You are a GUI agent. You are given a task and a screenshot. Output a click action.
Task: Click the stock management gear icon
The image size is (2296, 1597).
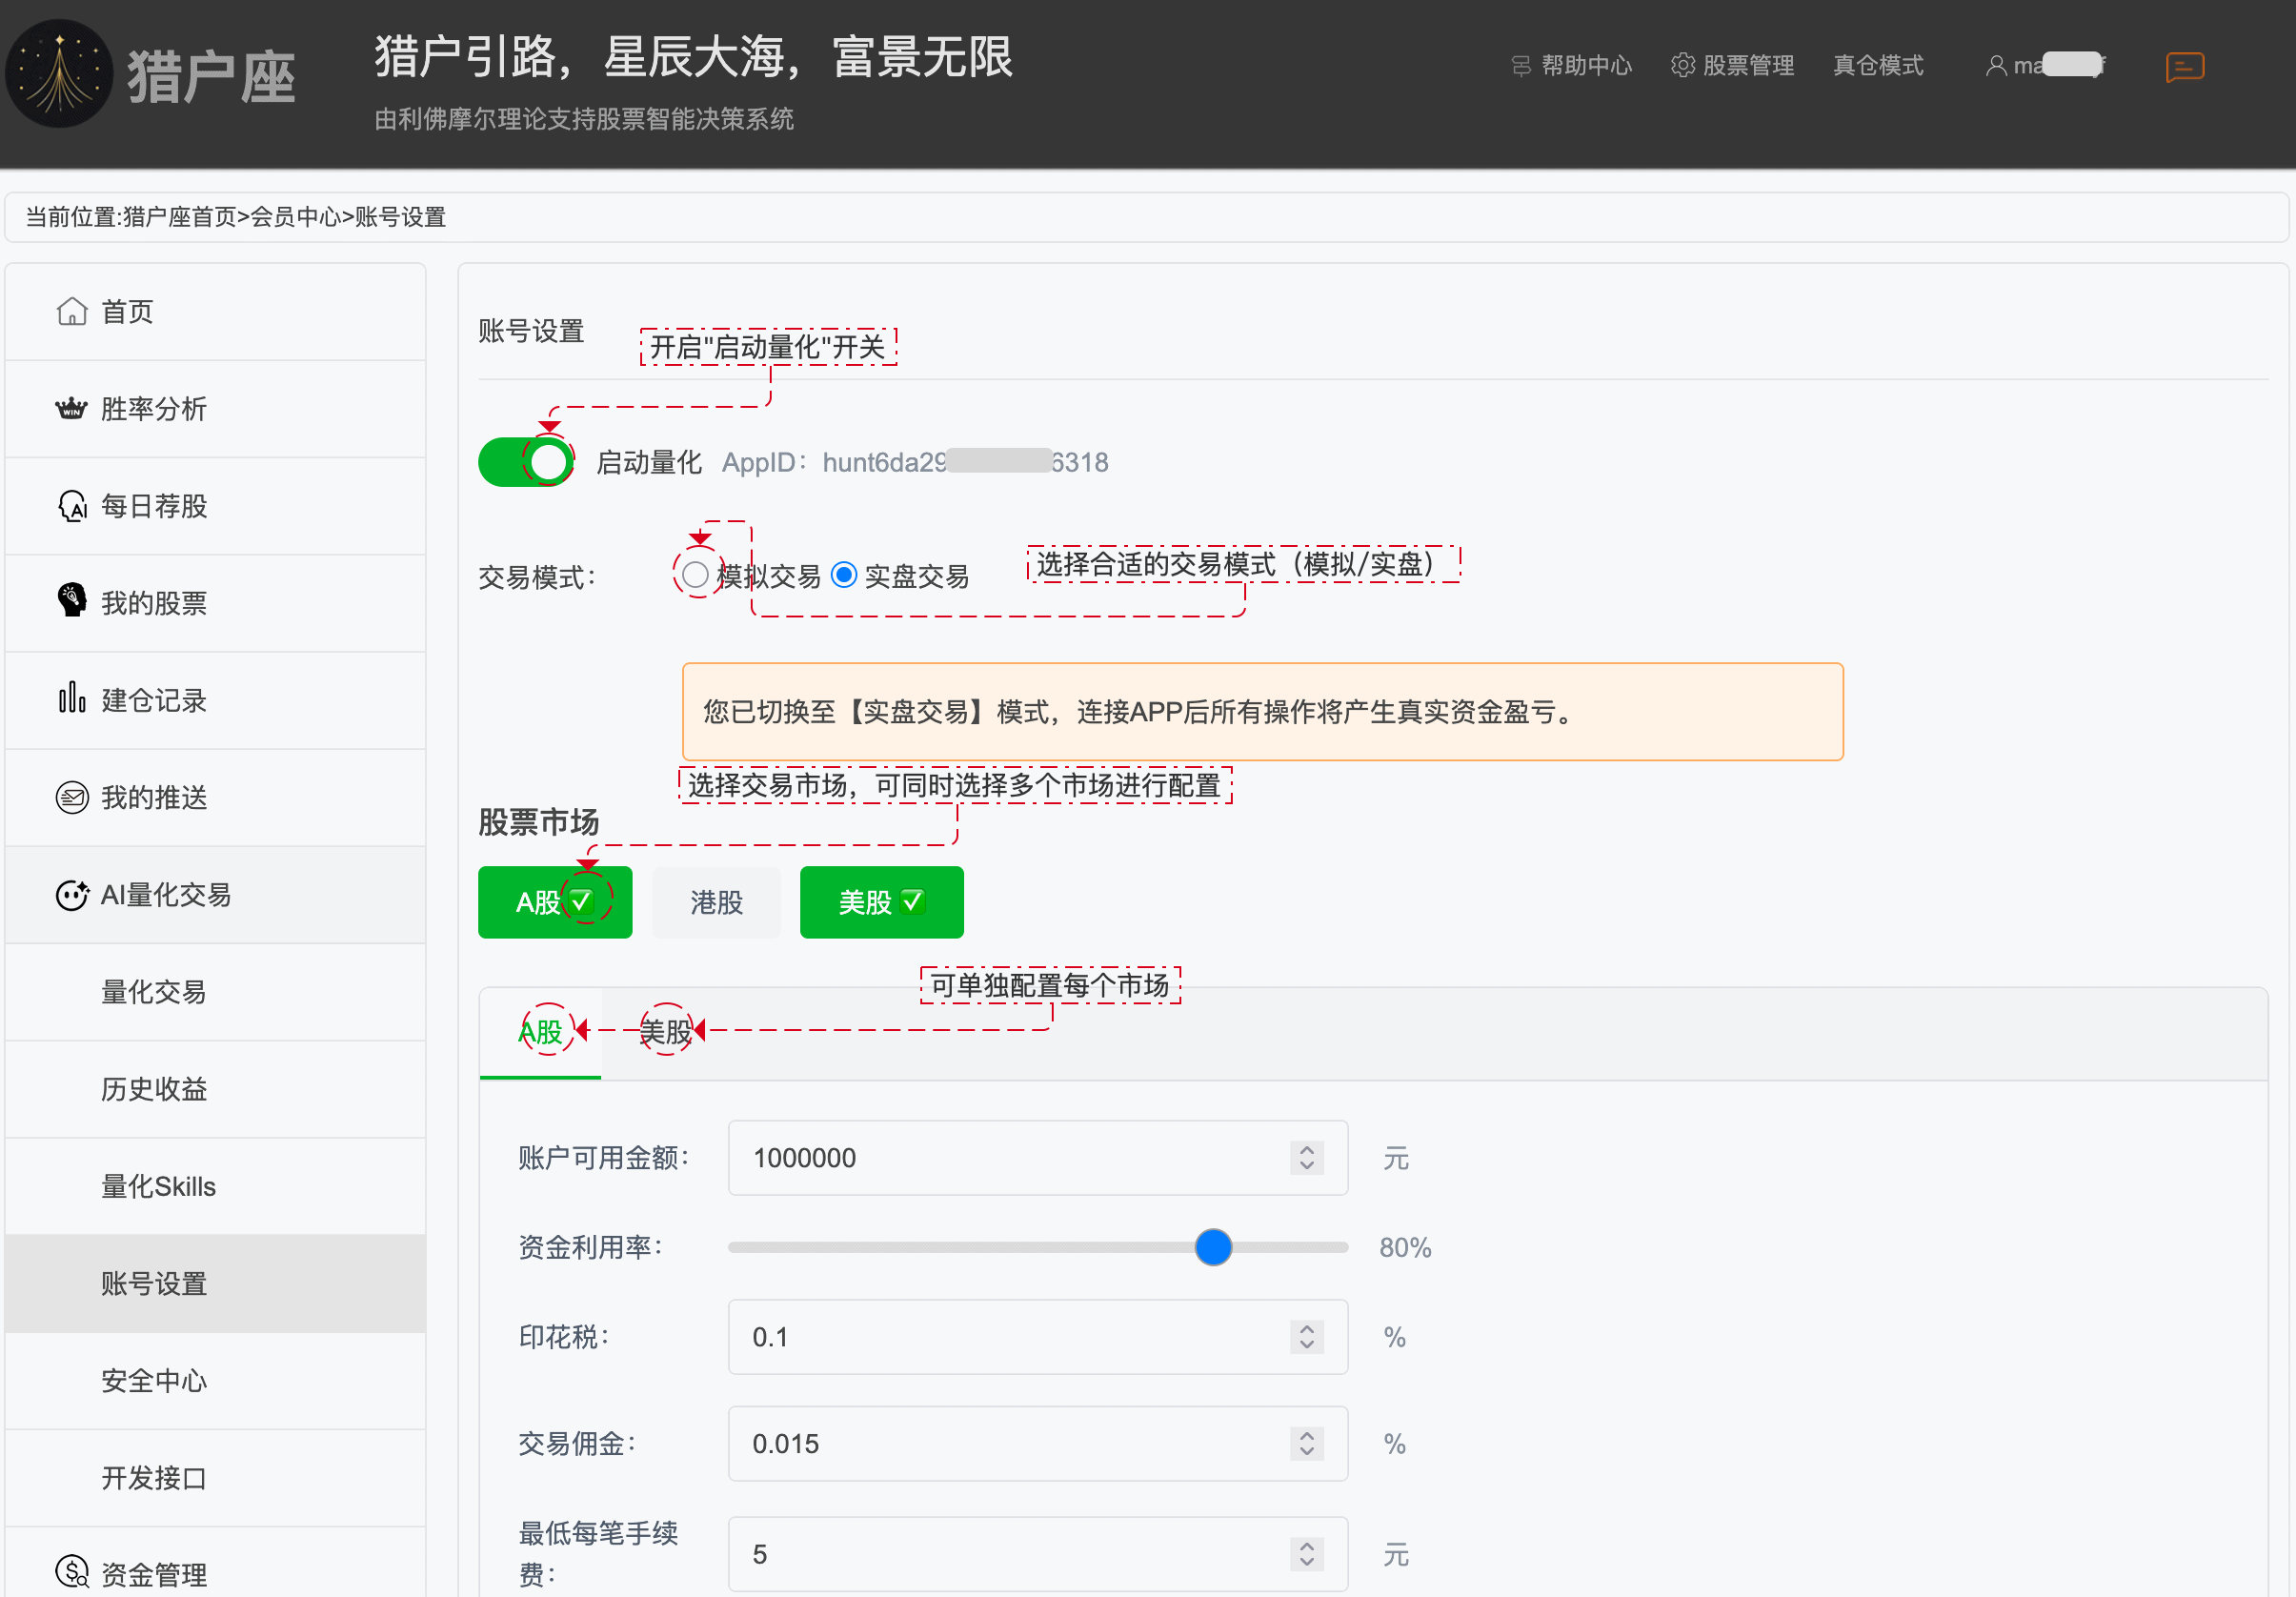tap(1683, 66)
